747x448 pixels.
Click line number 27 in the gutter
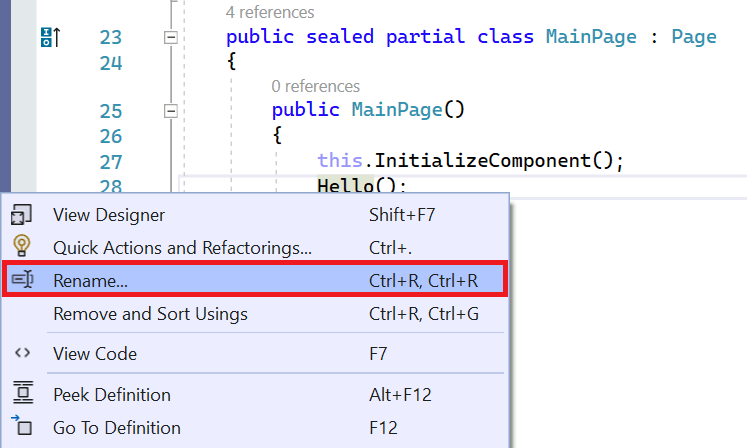pos(111,162)
